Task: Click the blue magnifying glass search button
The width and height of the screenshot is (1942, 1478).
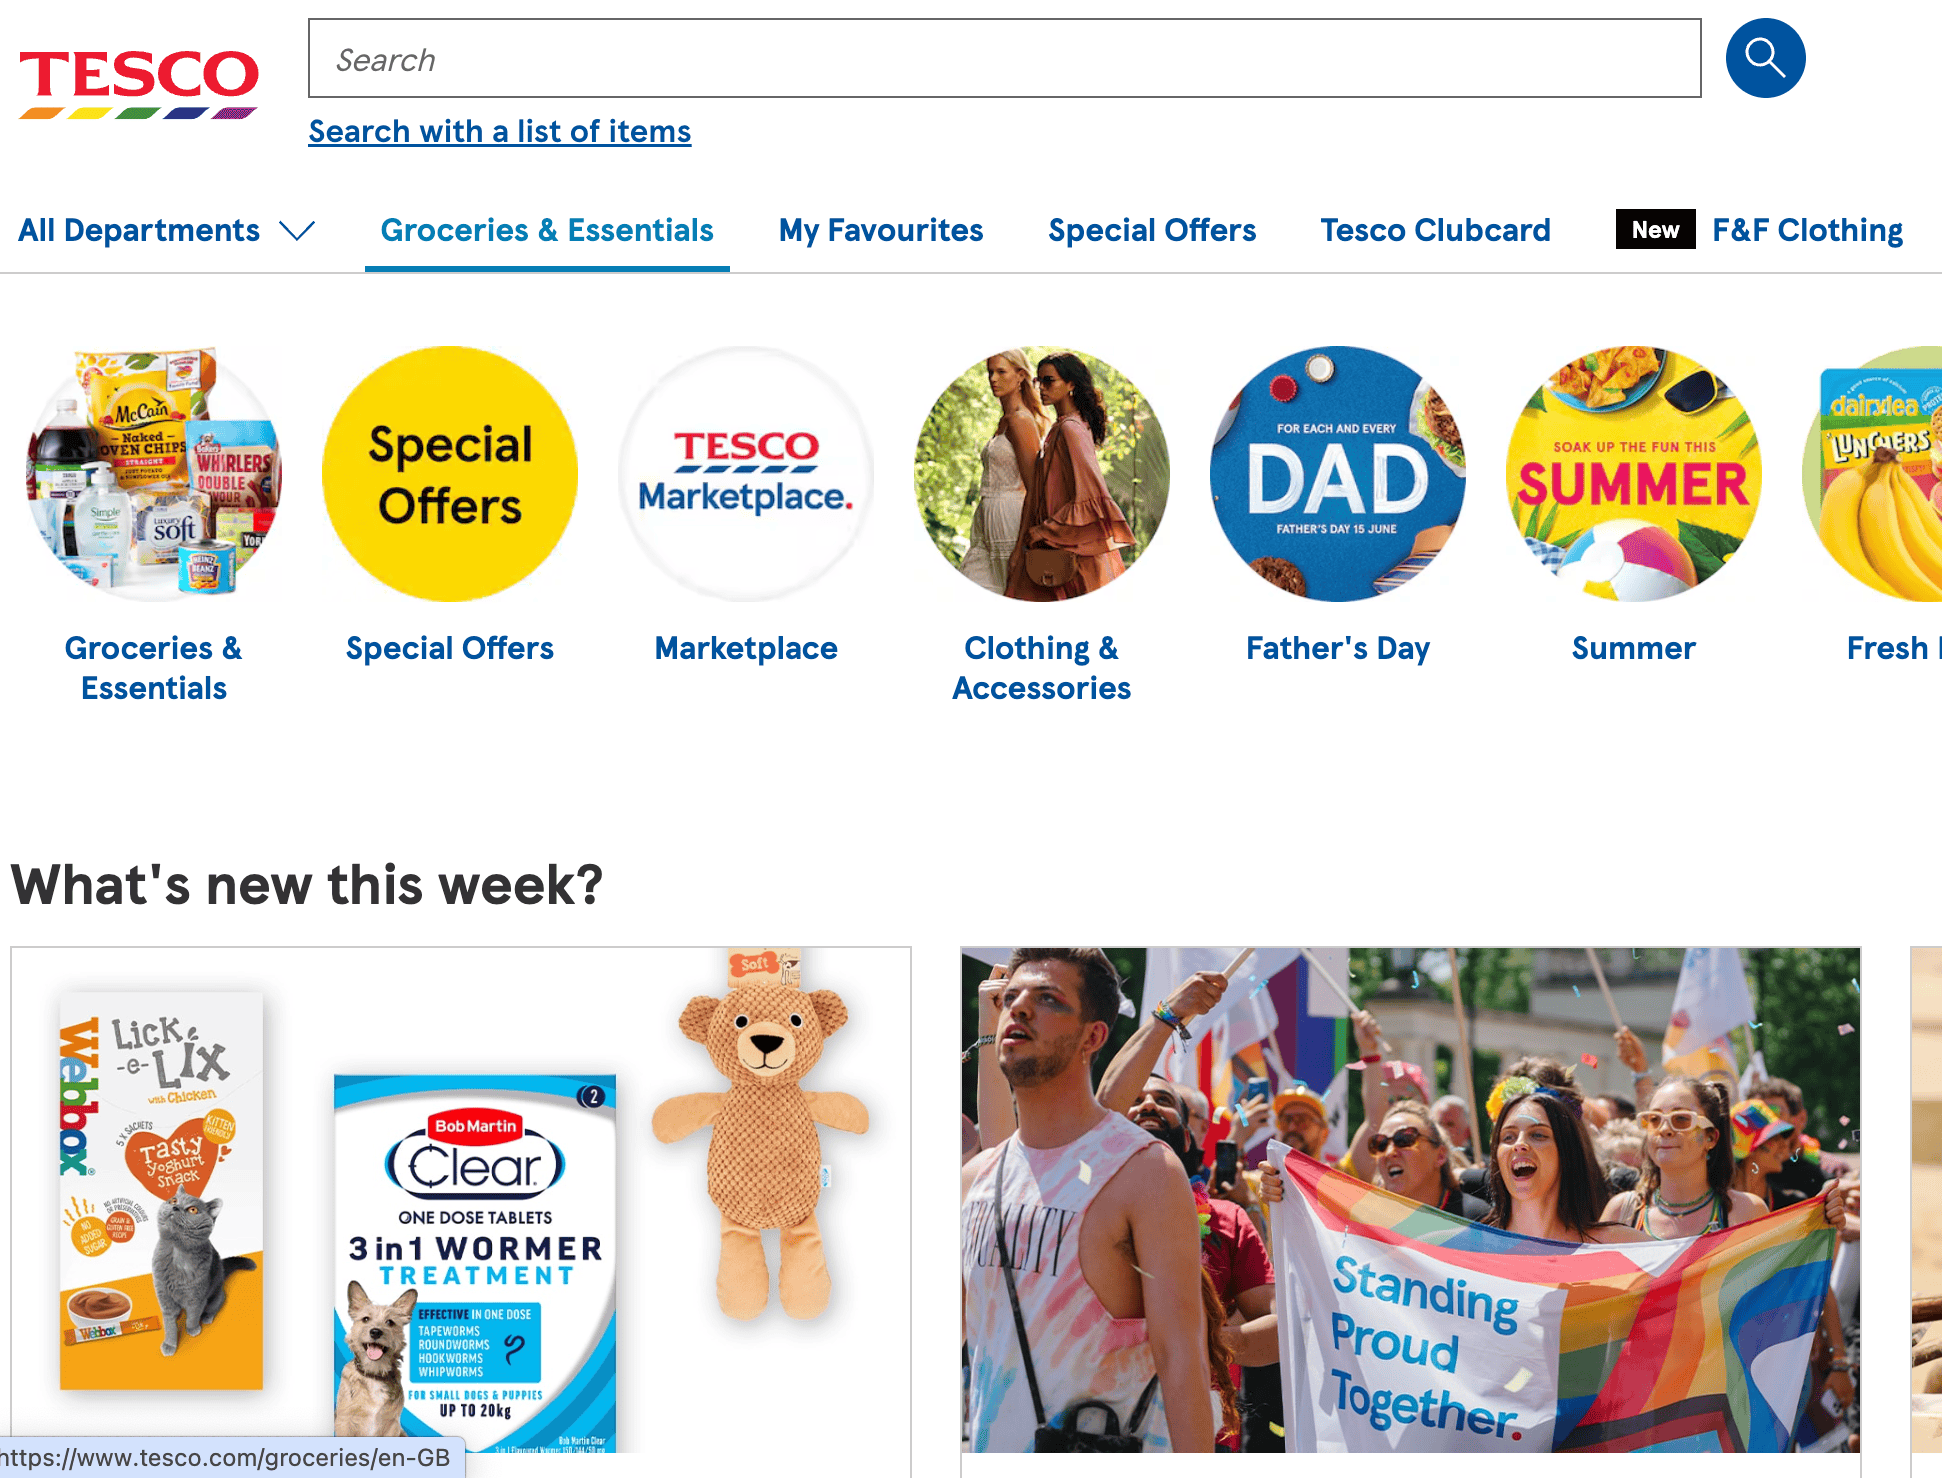Action: (x=1765, y=58)
